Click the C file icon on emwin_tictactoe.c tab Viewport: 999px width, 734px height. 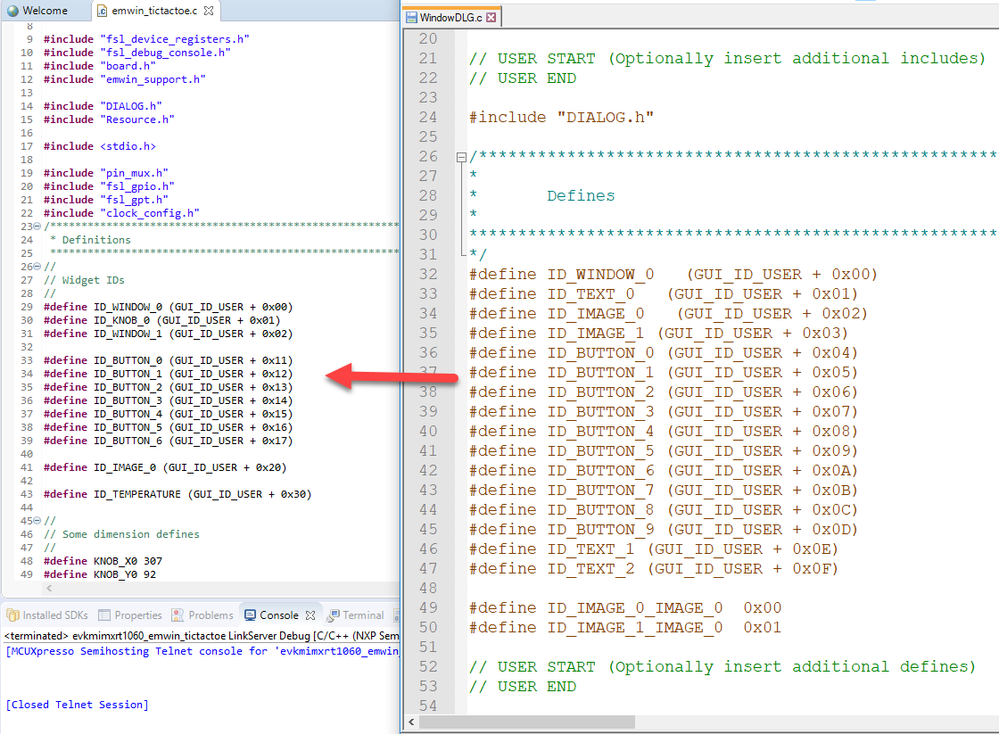[x=102, y=11]
